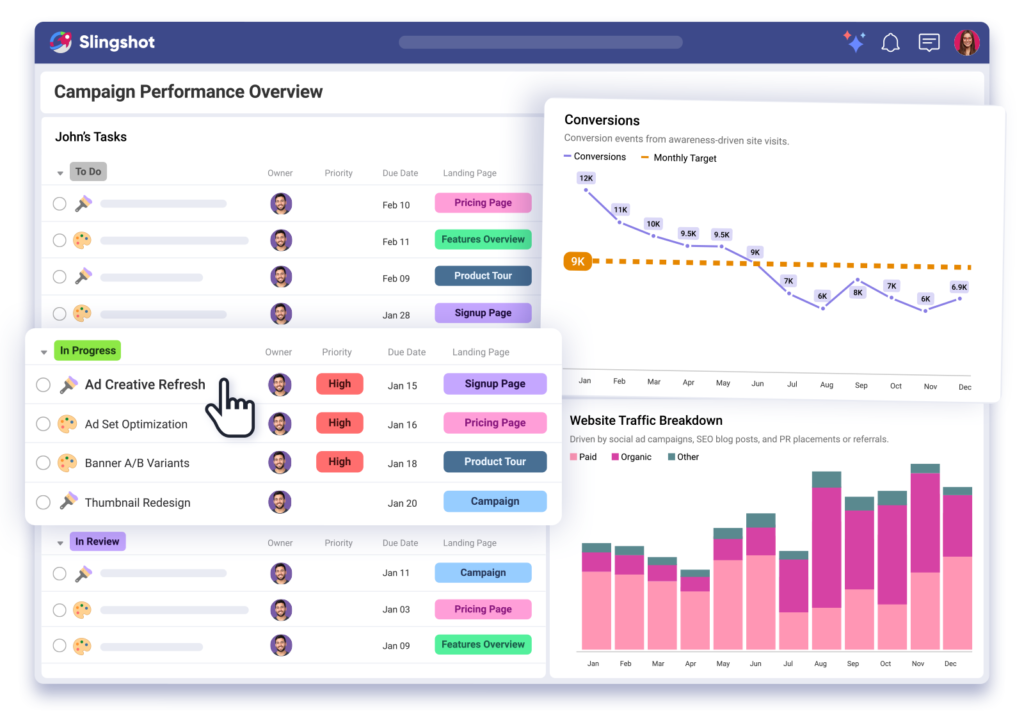Click the search bar in the top navigation

[x=540, y=42]
